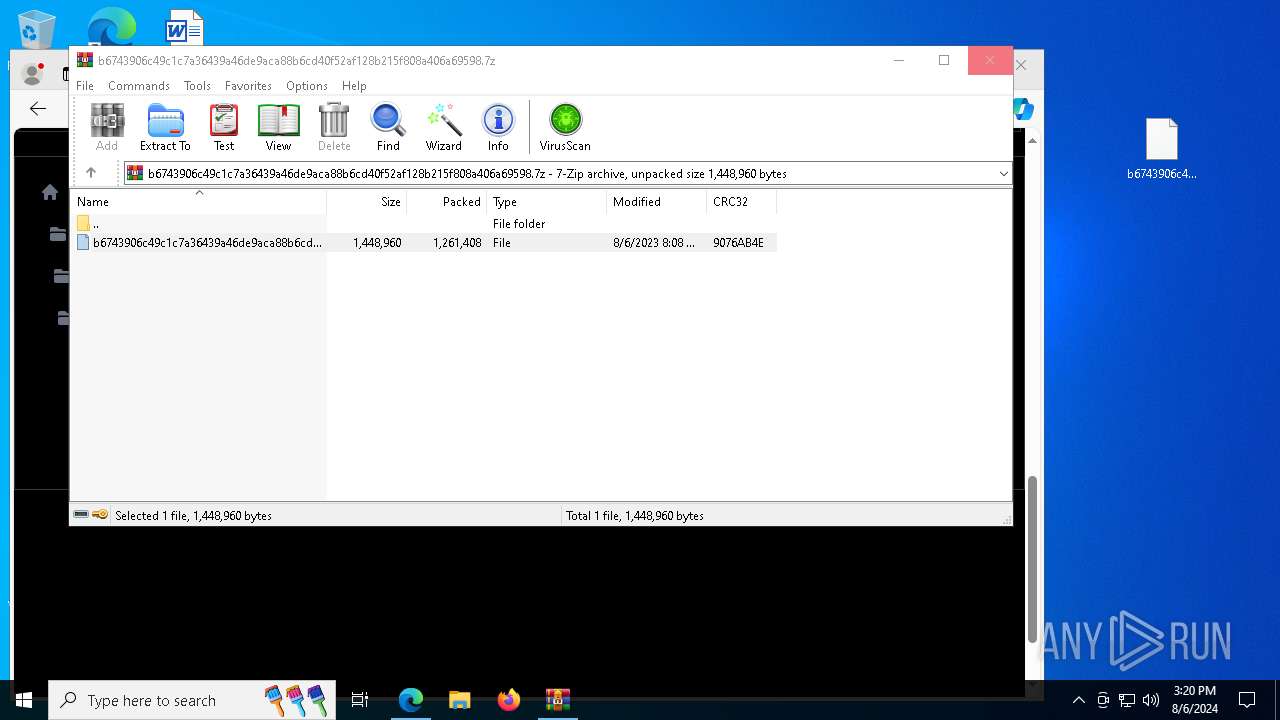Open File Explorer from taskbar
This screenshot has width=1280, height=720.
click(460, 700)
